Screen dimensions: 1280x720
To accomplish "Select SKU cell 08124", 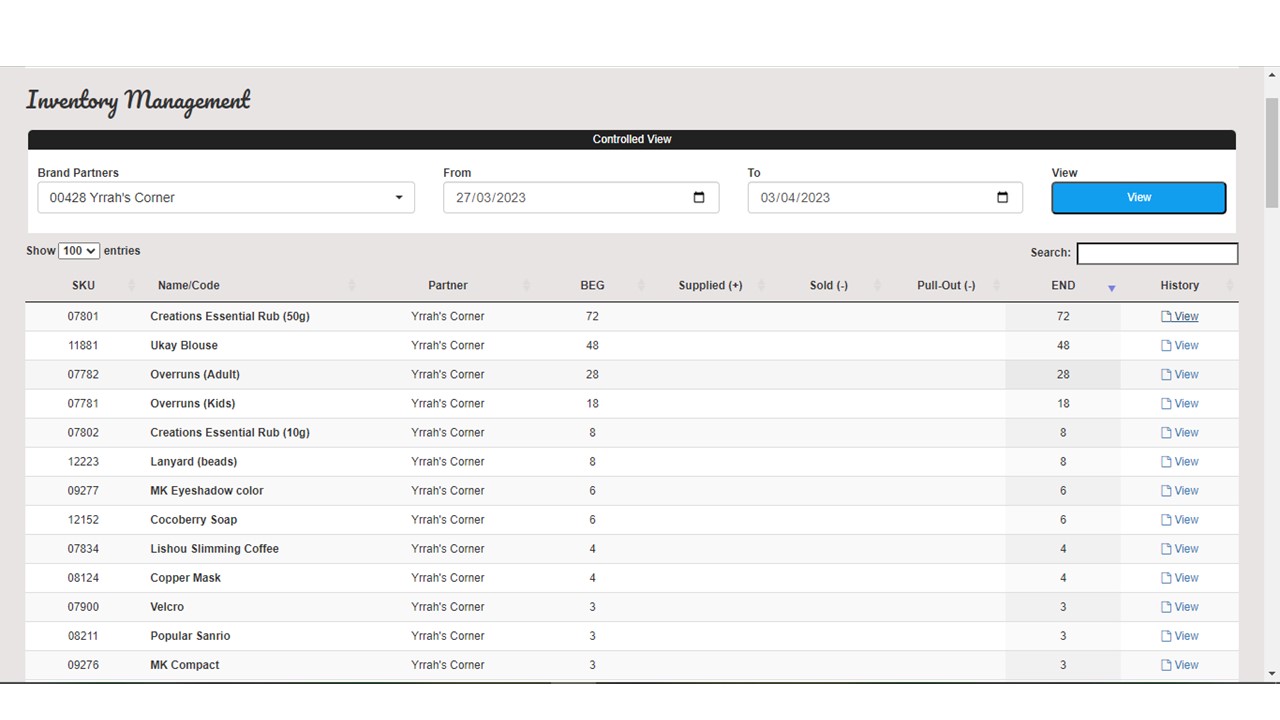I will click(x=83, y=578).
